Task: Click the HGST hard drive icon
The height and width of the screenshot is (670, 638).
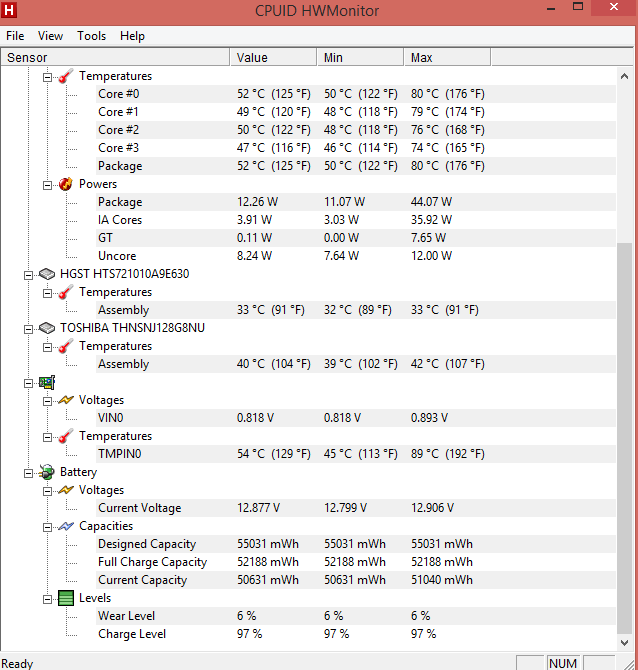Action: pos(46,274)
